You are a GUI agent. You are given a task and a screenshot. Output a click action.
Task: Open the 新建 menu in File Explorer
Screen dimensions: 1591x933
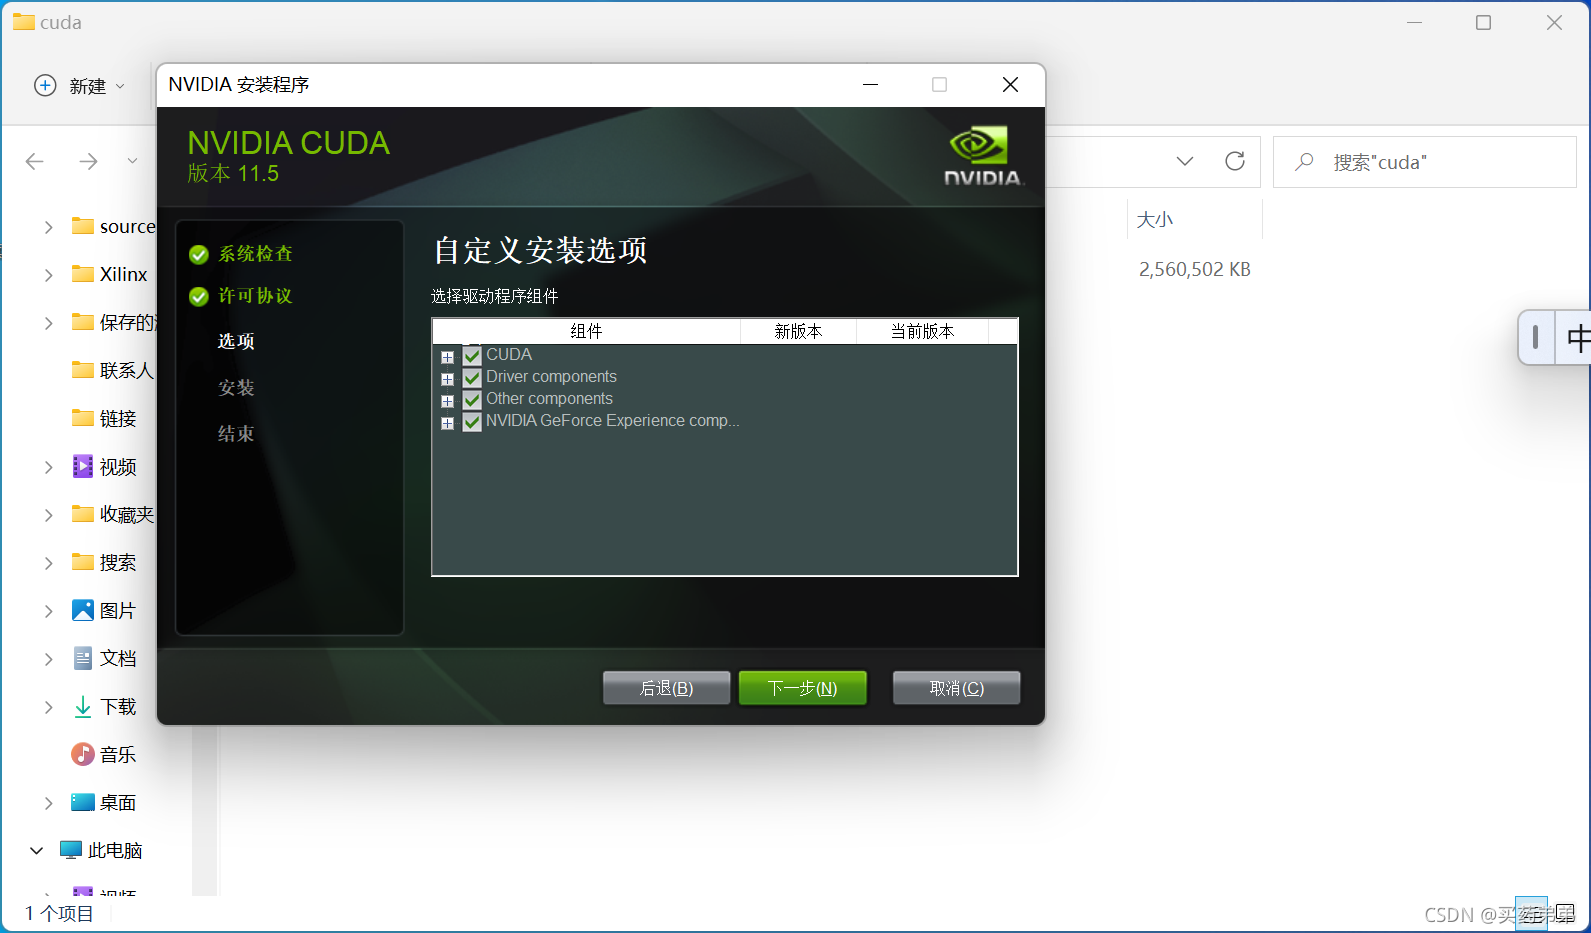pyautogui.click(x=80, y=86)
